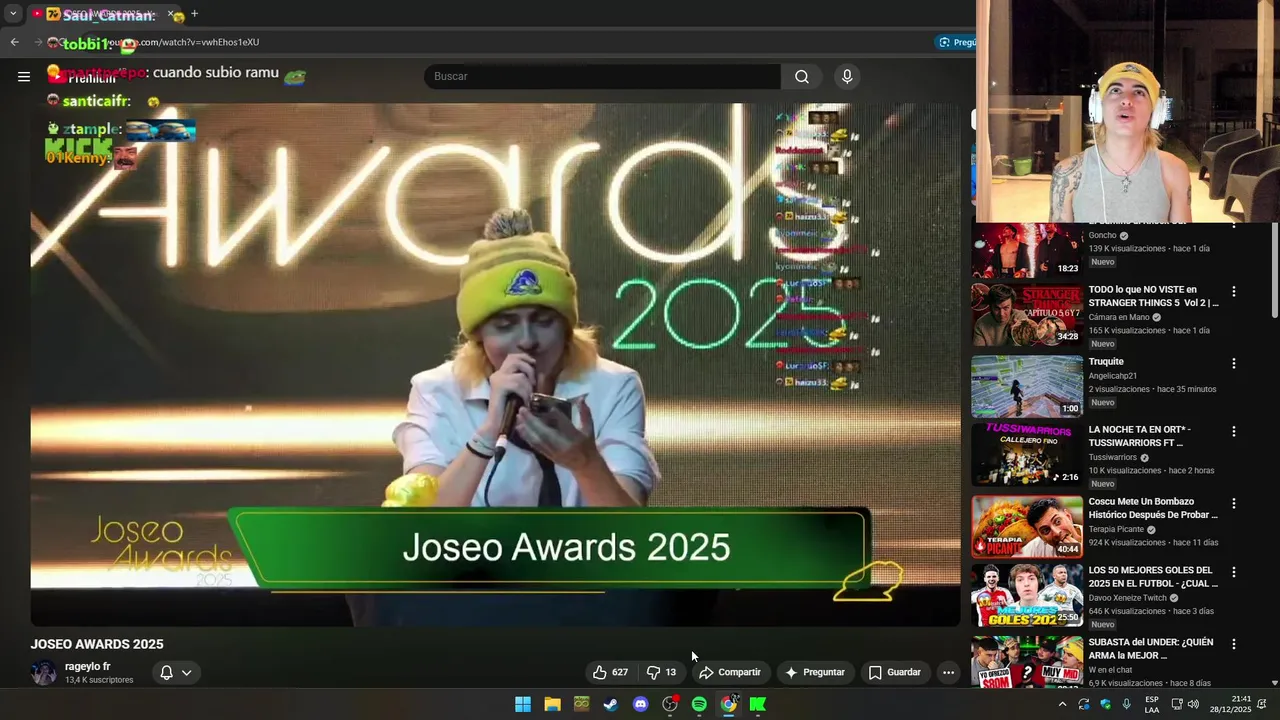Open volume control in system tray

pos(1193,704)
